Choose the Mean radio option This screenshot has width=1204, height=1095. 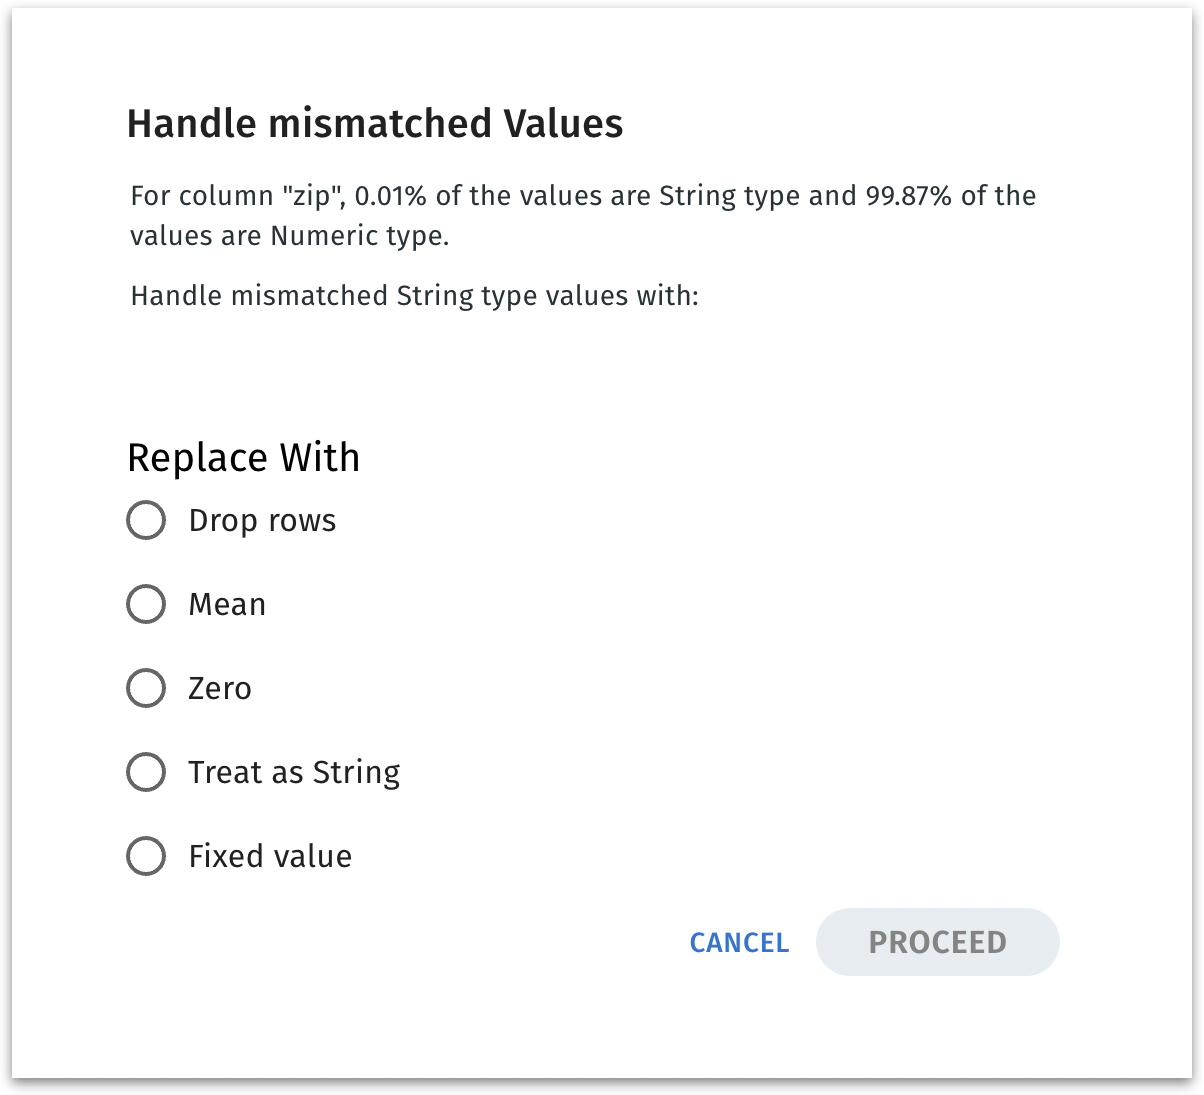click(146, 605)
